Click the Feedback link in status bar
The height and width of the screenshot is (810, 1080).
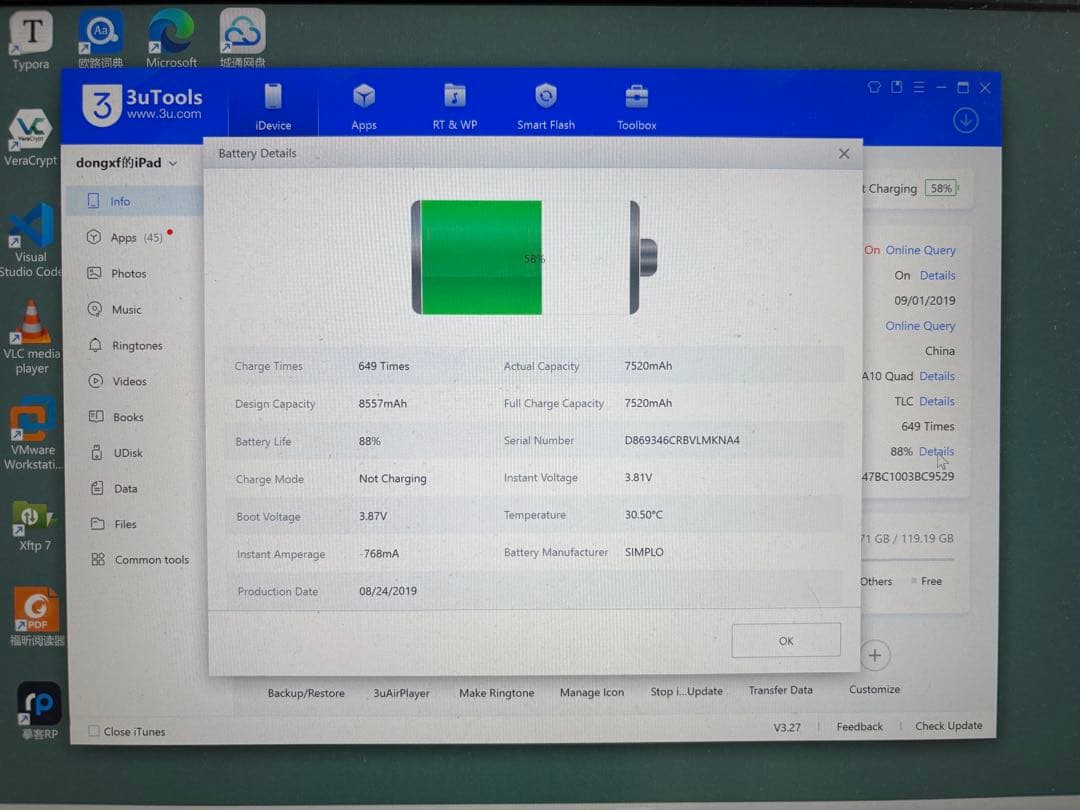tap(859, 727)
